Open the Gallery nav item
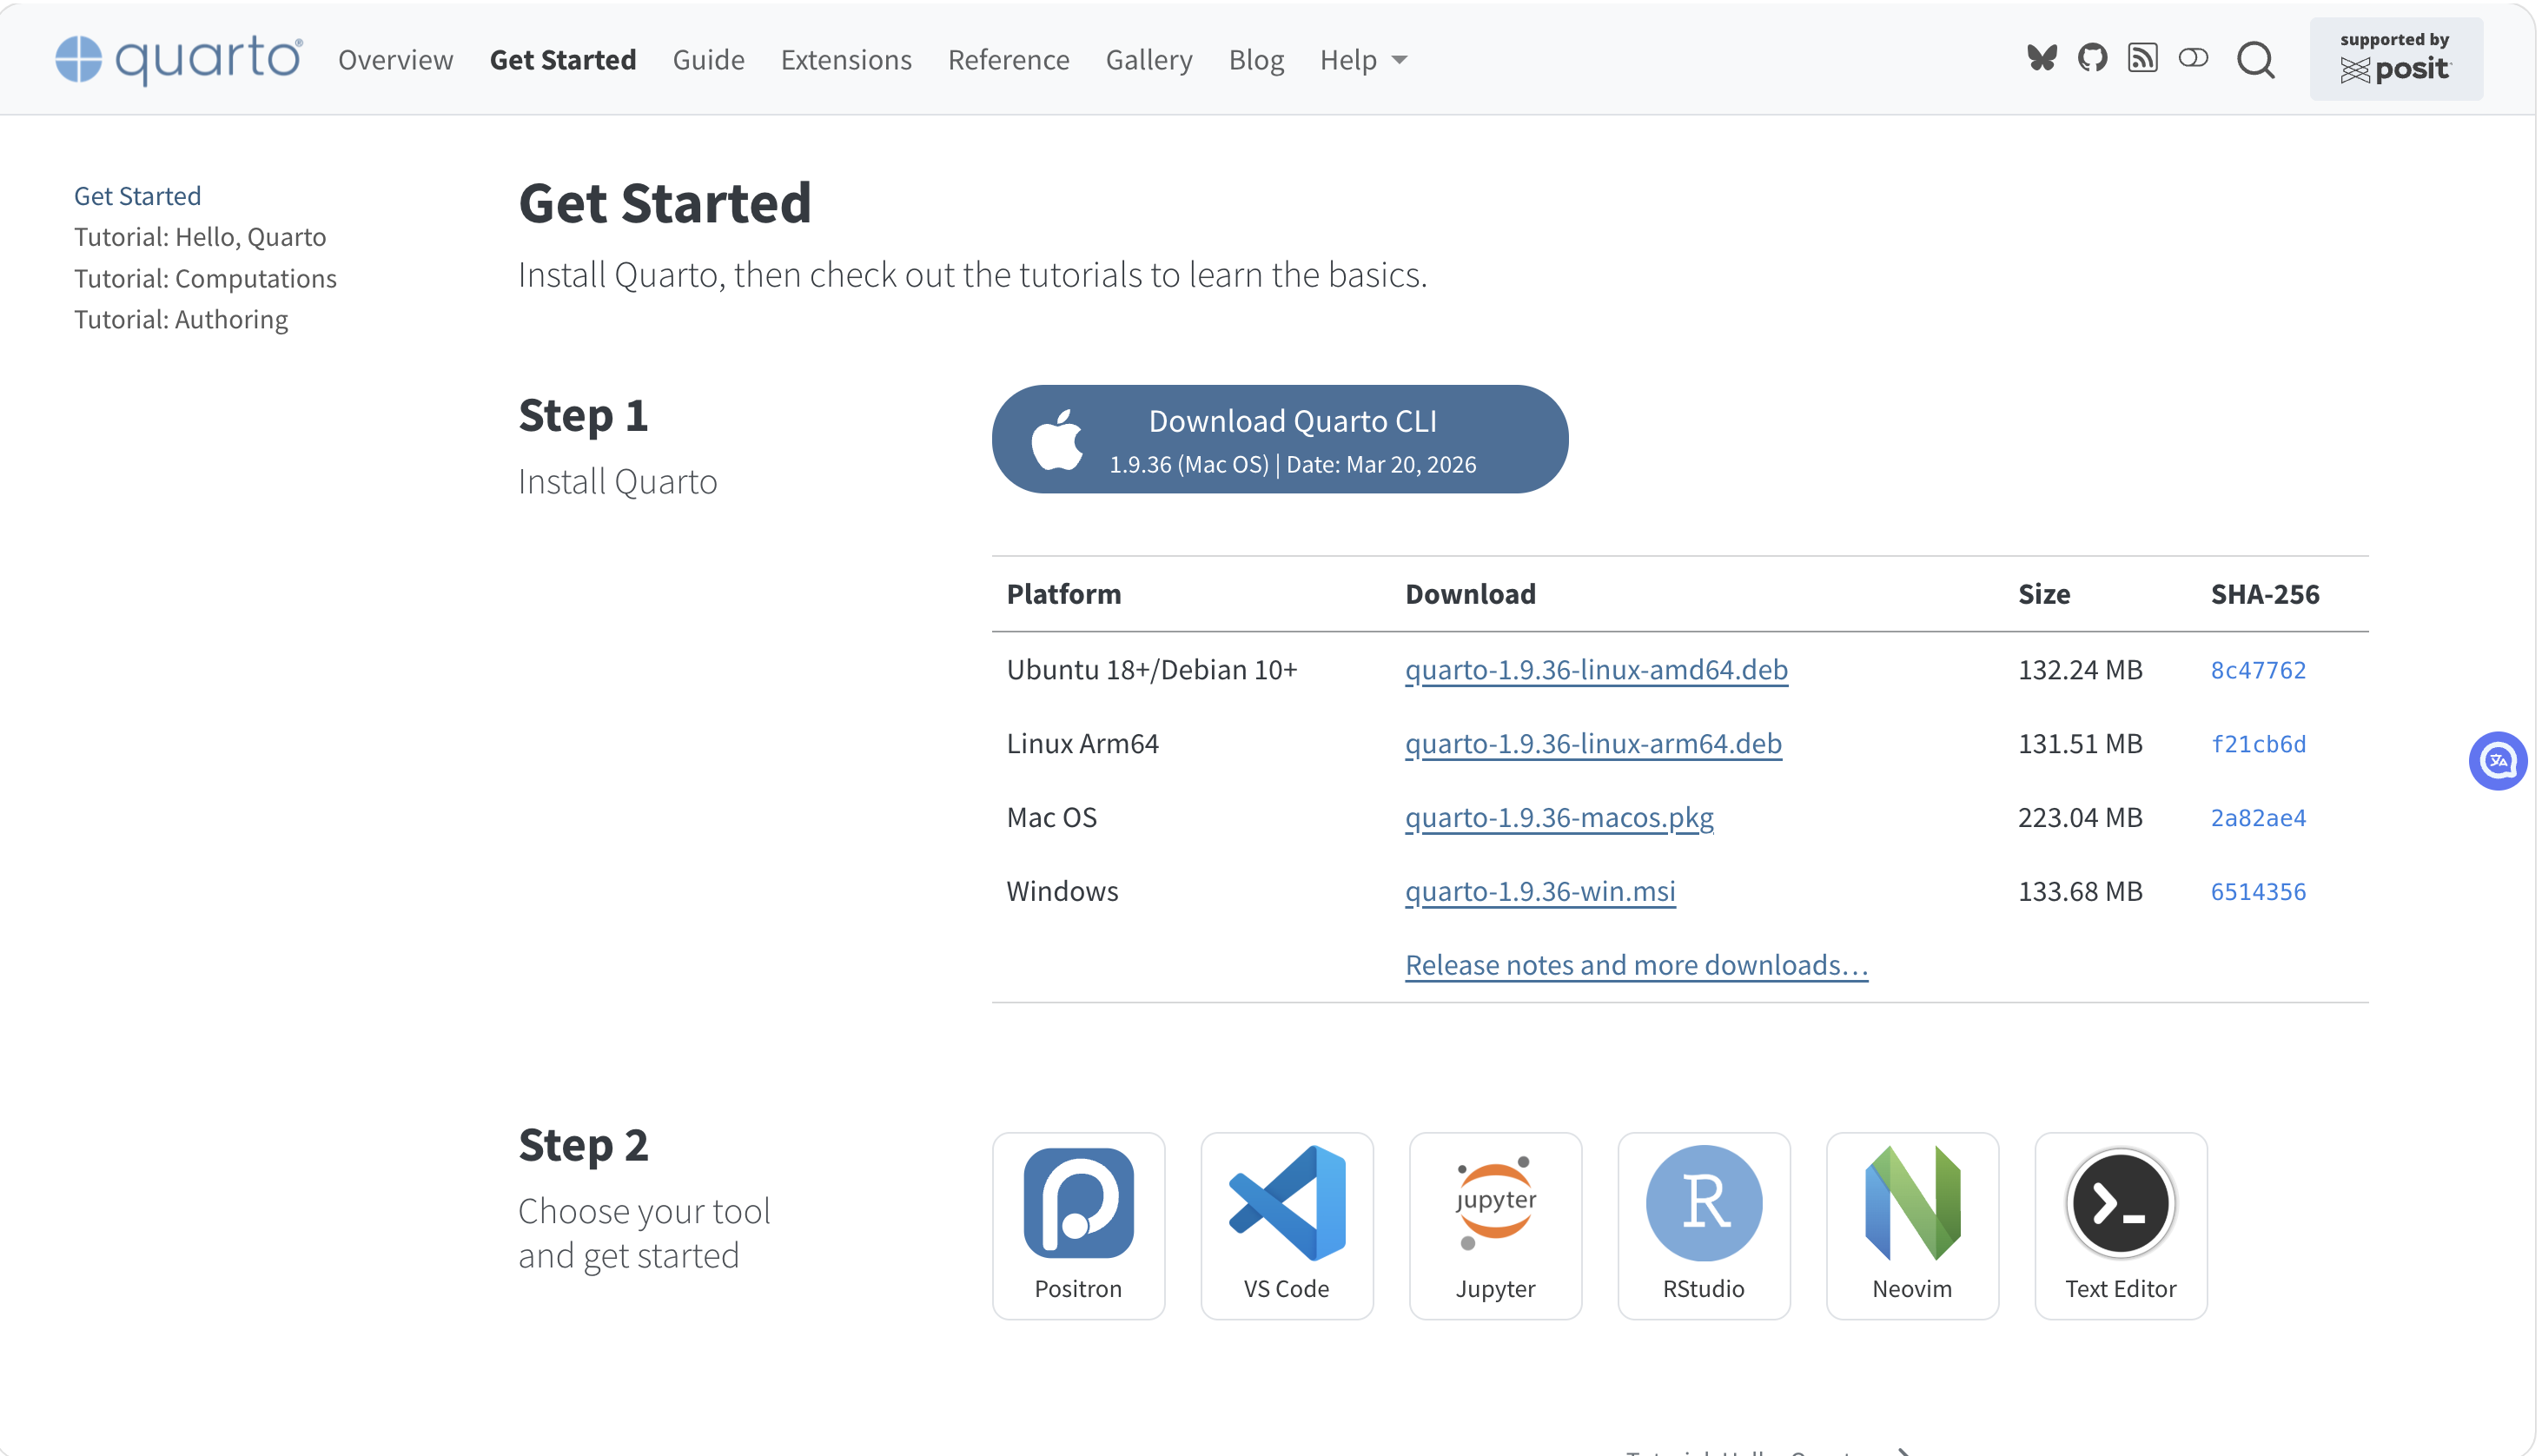 coord(1149,60)
